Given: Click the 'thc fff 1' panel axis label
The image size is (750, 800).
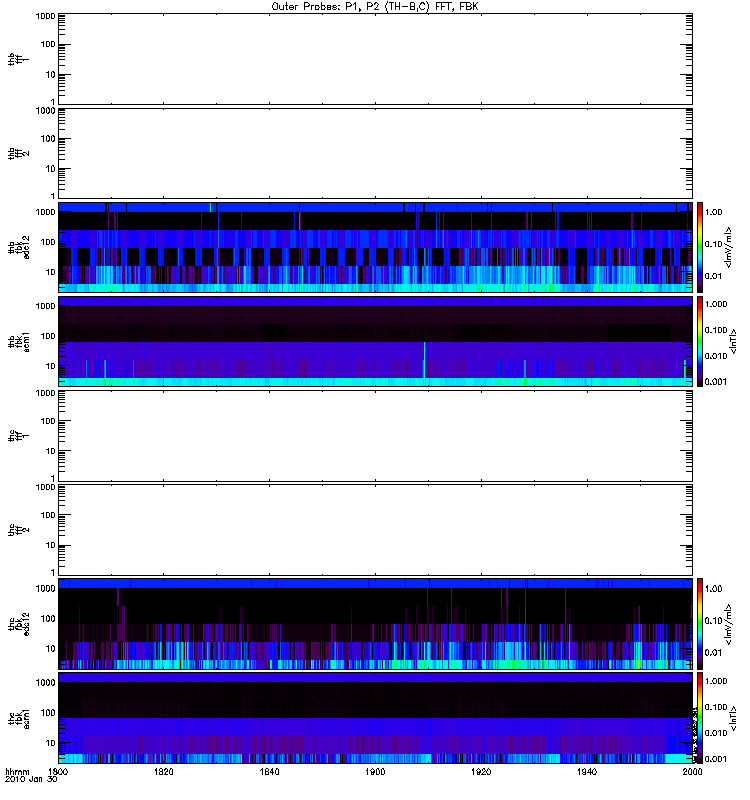Looking at the screenshot, I should (18, 436).
